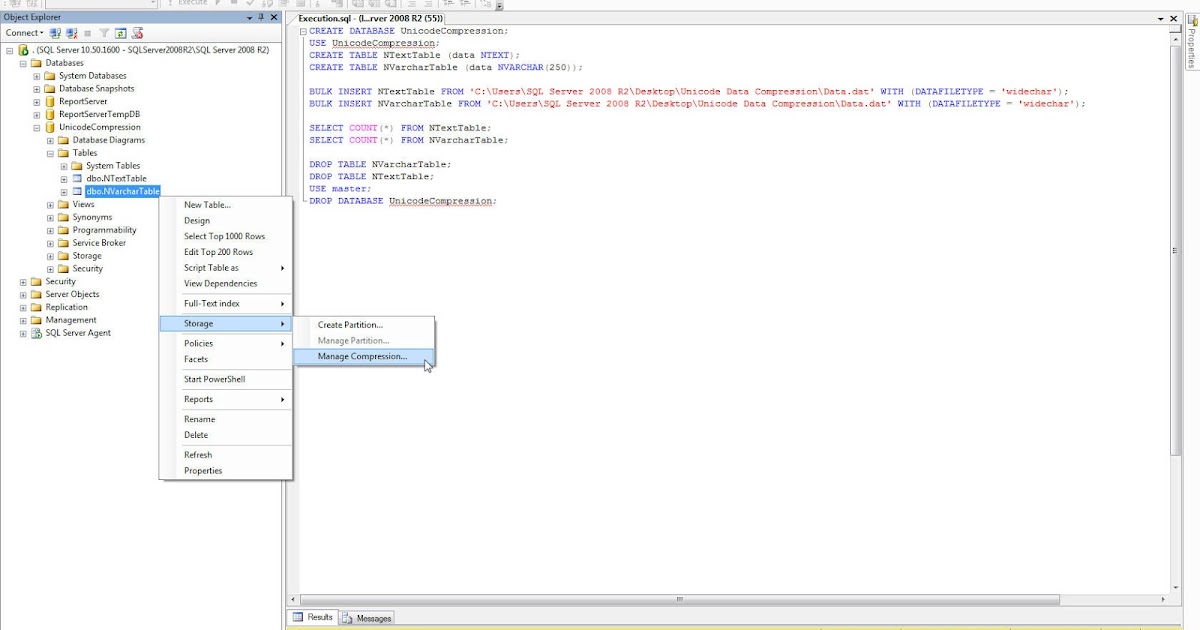This screenshot has height=630, width=1200.
Task: Open the Object Explorer filter icon
Action: (104, 32)
